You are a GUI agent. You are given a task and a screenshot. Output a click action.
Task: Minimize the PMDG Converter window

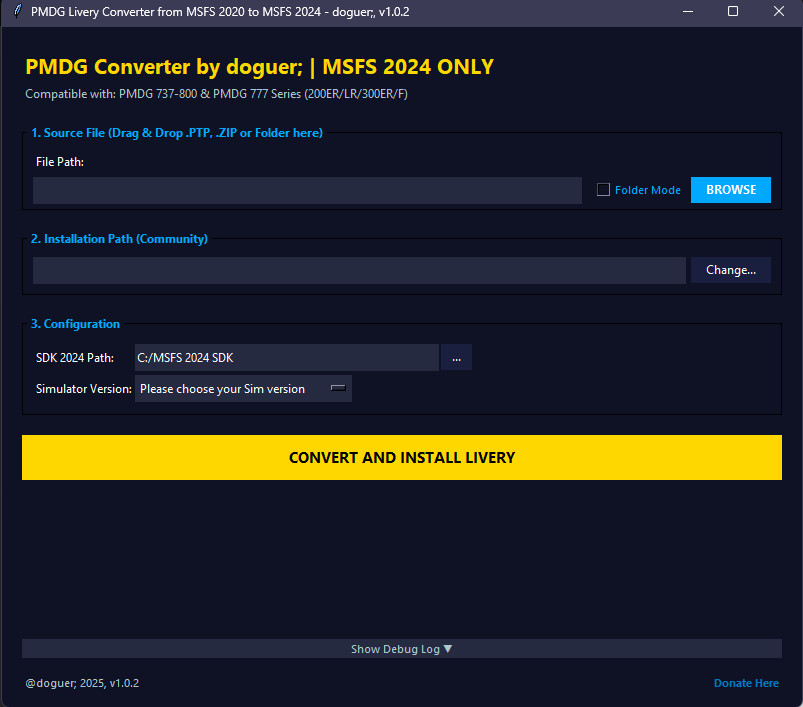pyautogui.click(x=687, y=12)
